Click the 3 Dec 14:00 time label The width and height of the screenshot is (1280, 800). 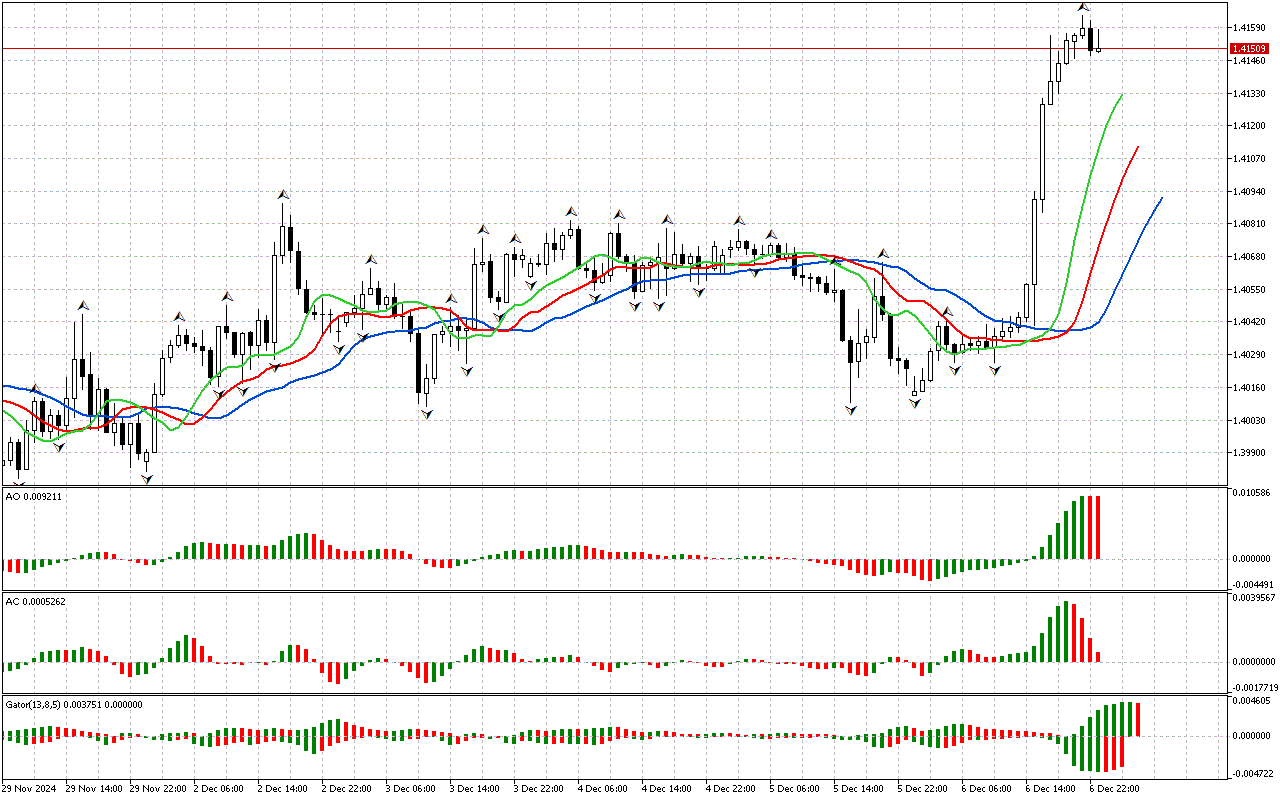pos(475,788)
